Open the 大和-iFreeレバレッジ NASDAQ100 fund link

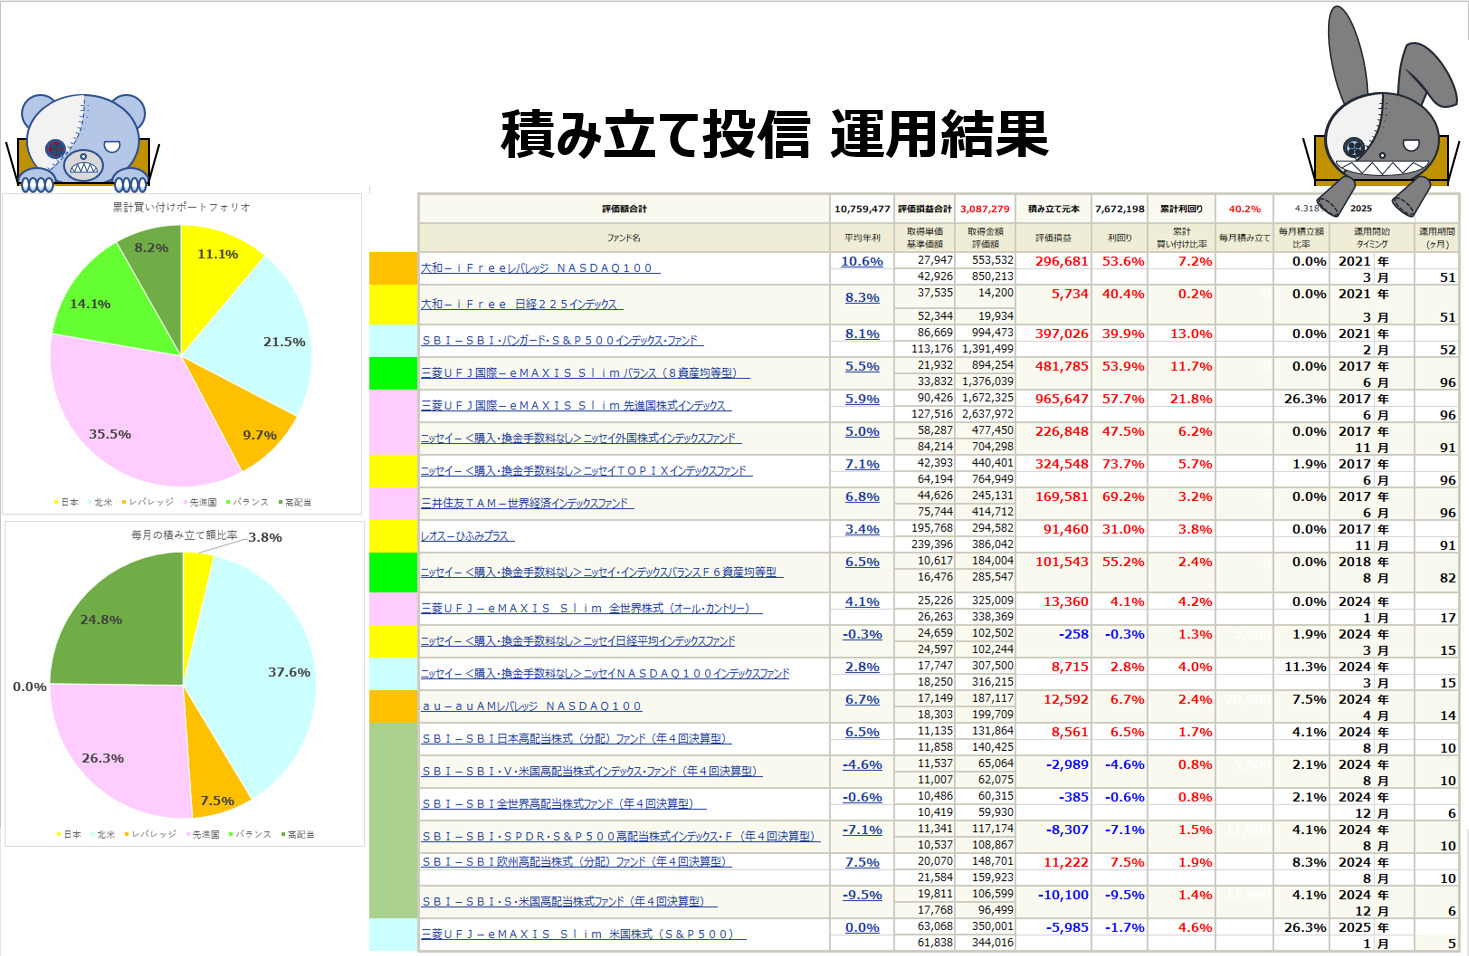(x=538, y=268)
